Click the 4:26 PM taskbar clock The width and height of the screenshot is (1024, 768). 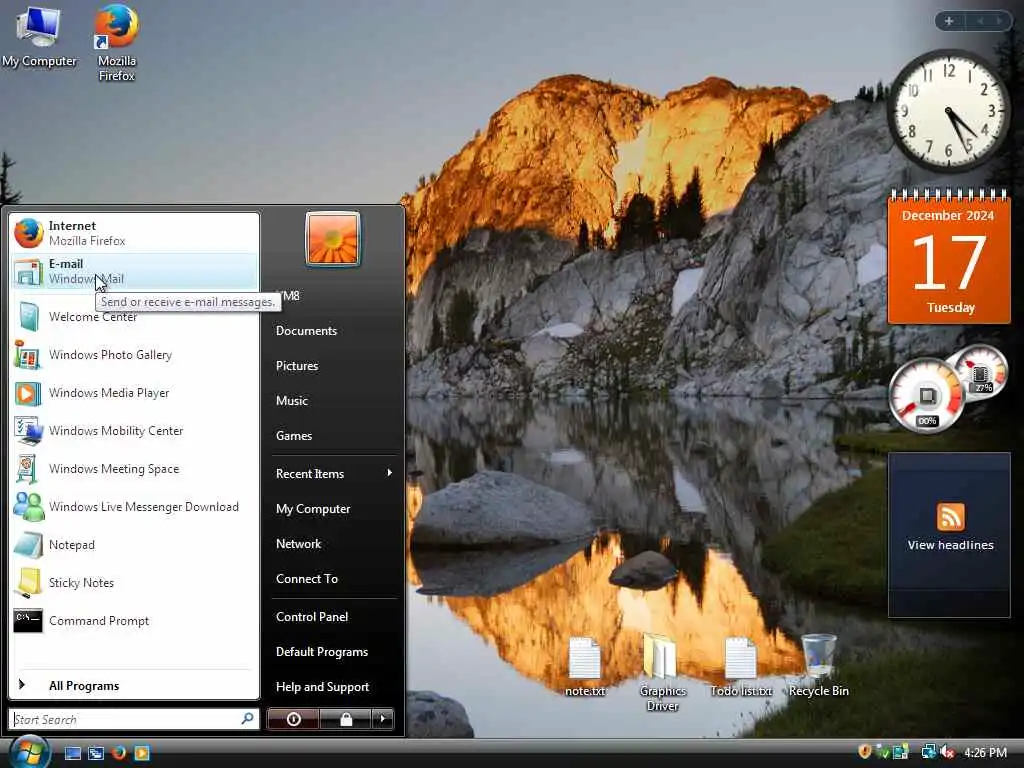pyautogui.click(x=985, y=753)
